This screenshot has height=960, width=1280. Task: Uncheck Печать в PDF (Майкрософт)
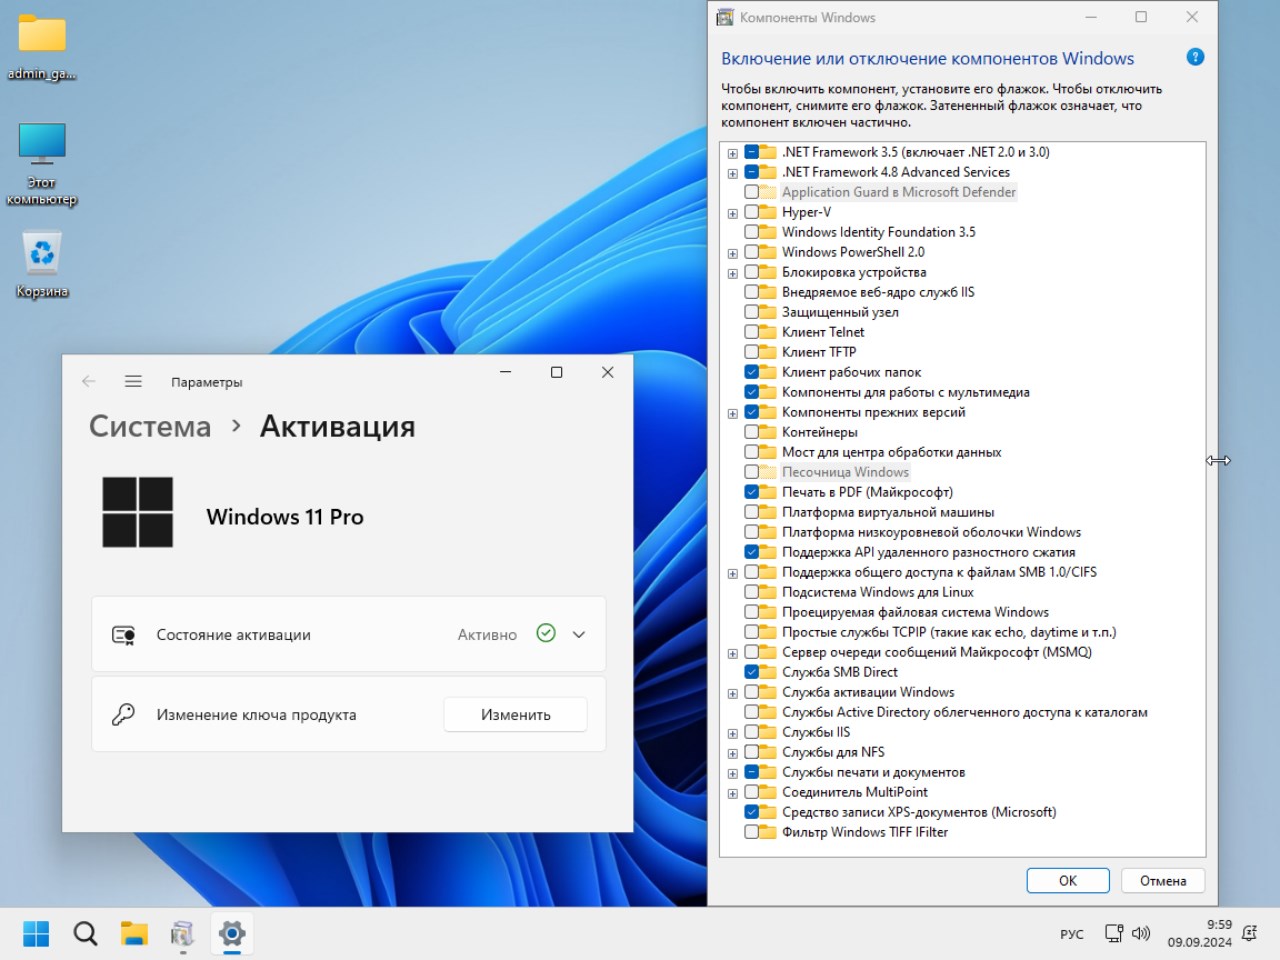click(x=752, y=492)
